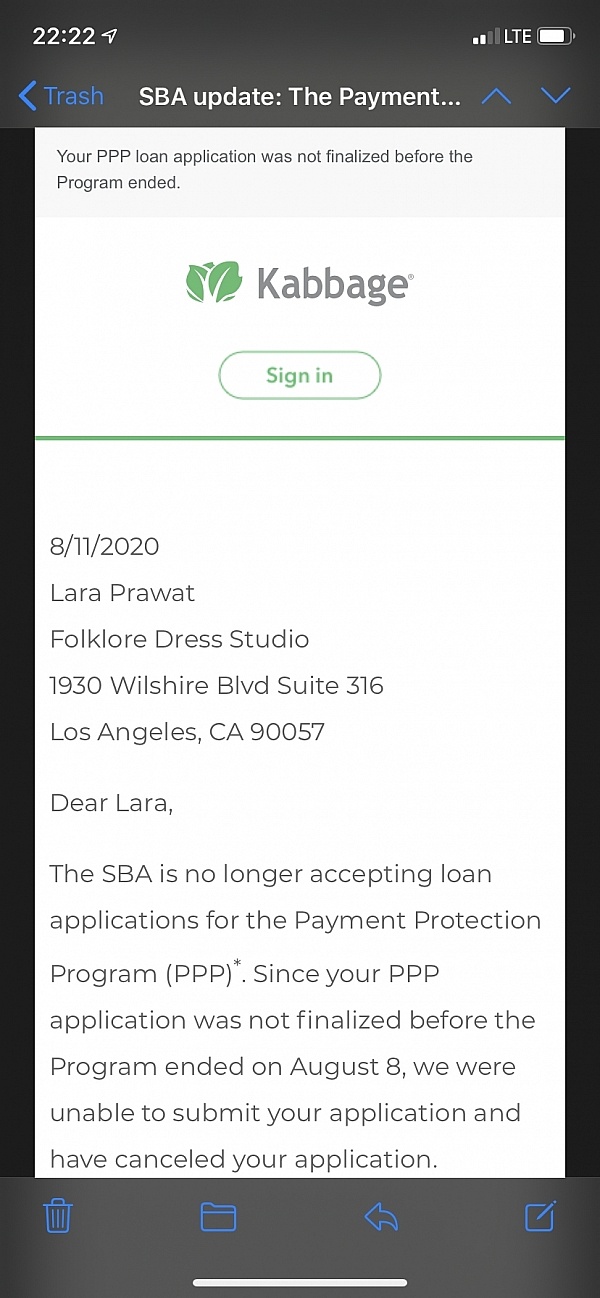Tap the home indicator bar
Viewport: 600px width, 1298px height.
pos(300,1283)
